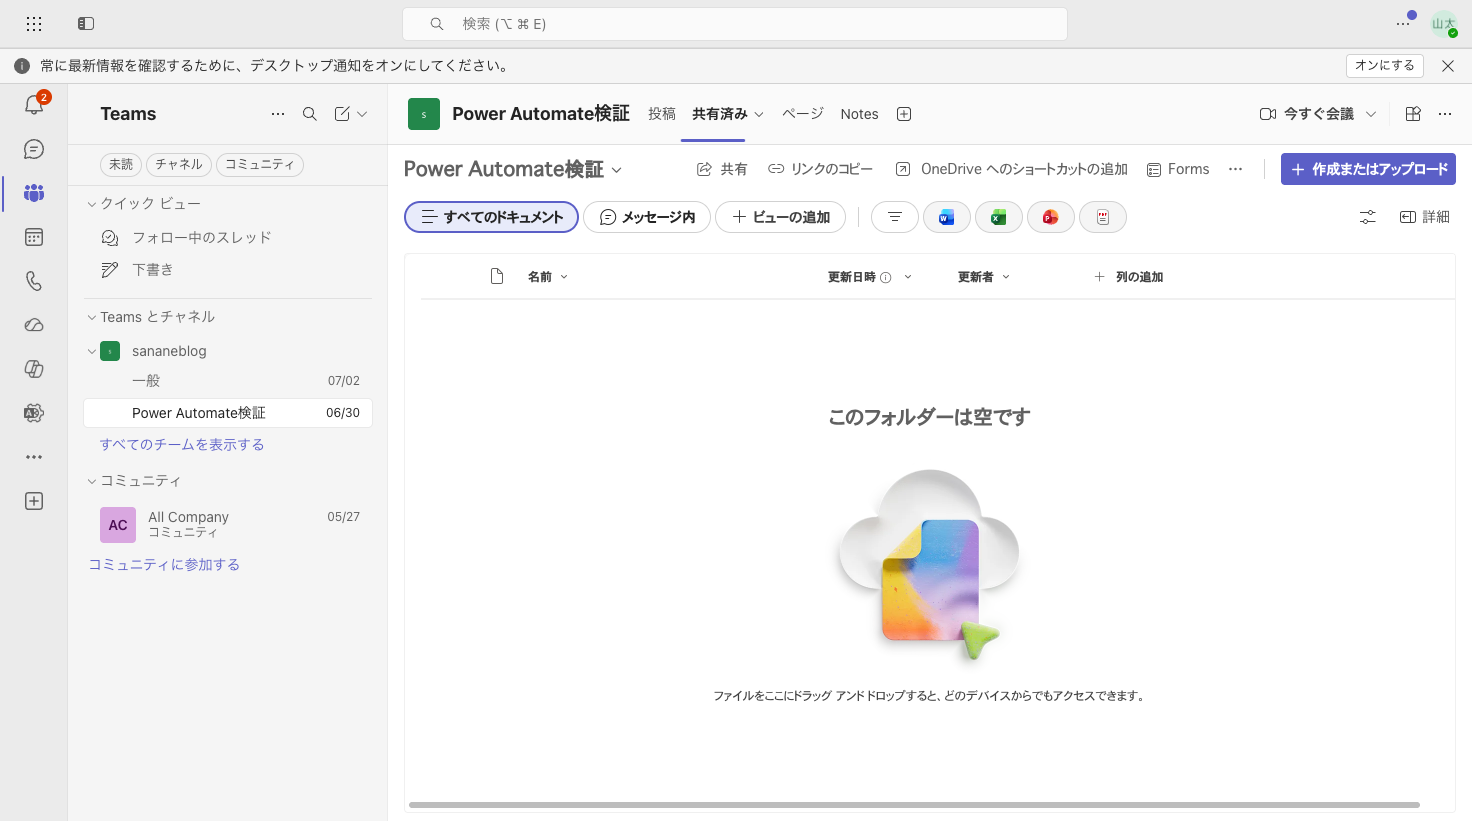
Task: Open the app launcher grid icon
Action: (x=34, y=23)
